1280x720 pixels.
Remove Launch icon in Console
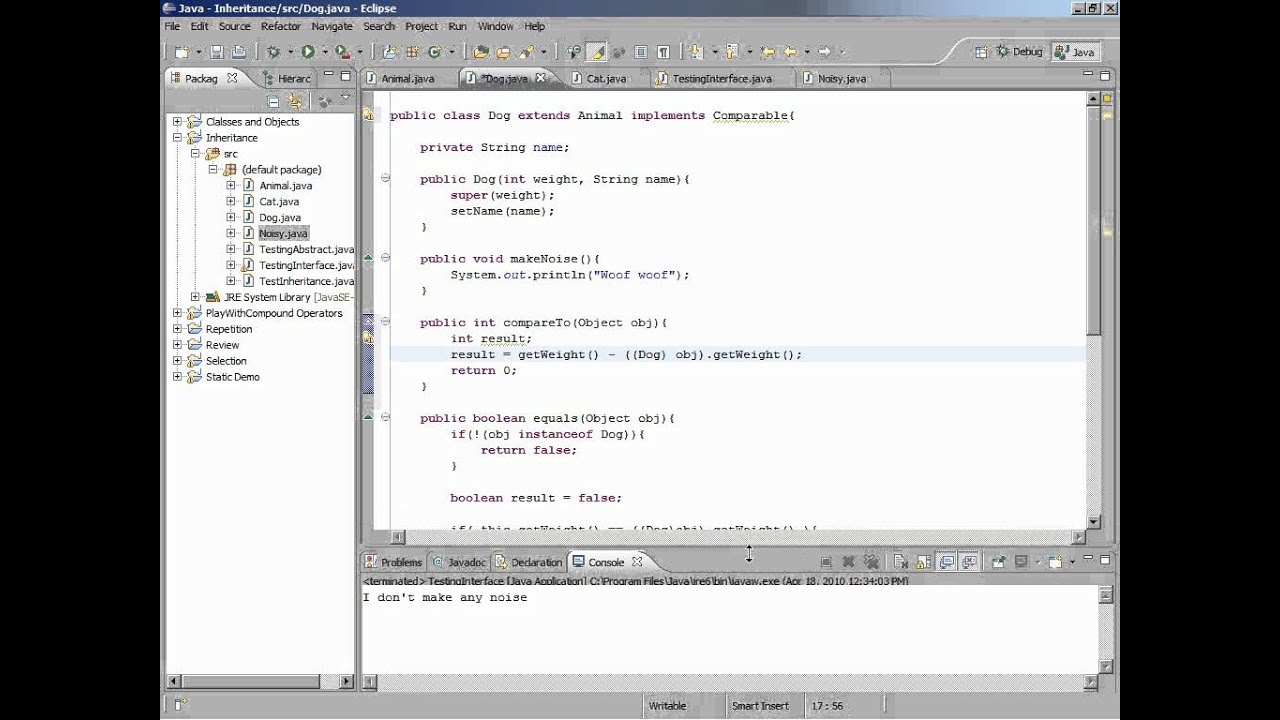pos(848,562)
